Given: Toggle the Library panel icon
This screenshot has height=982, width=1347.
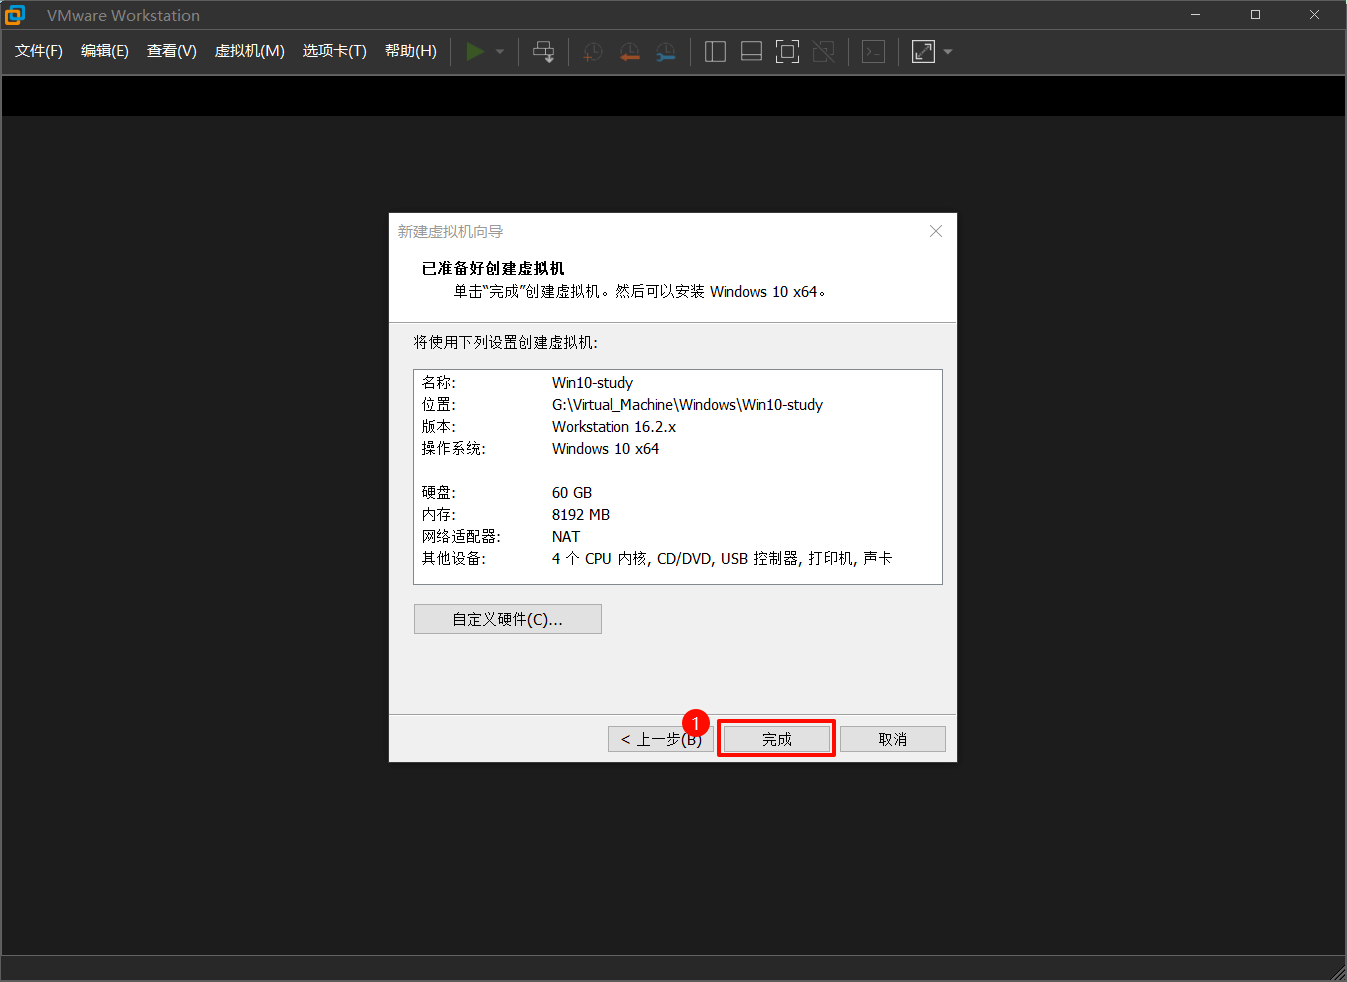Looking at the screenshot, I should [x=715, y=51].
